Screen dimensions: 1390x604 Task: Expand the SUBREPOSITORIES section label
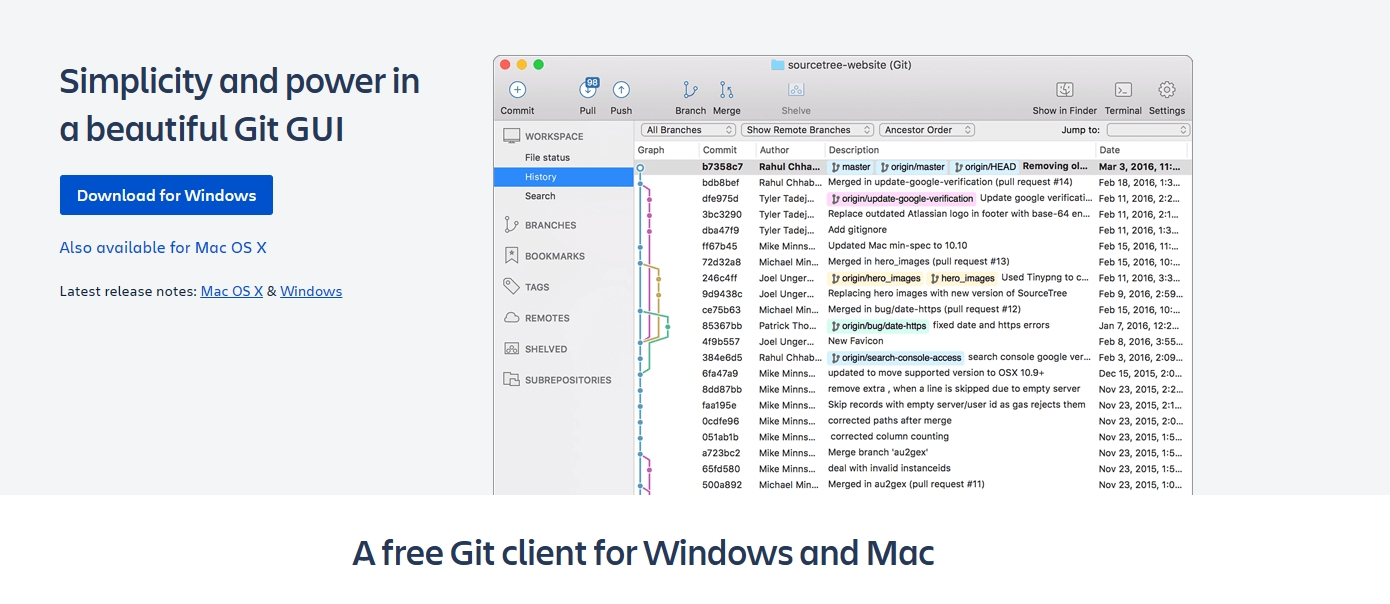click(568, 380)
